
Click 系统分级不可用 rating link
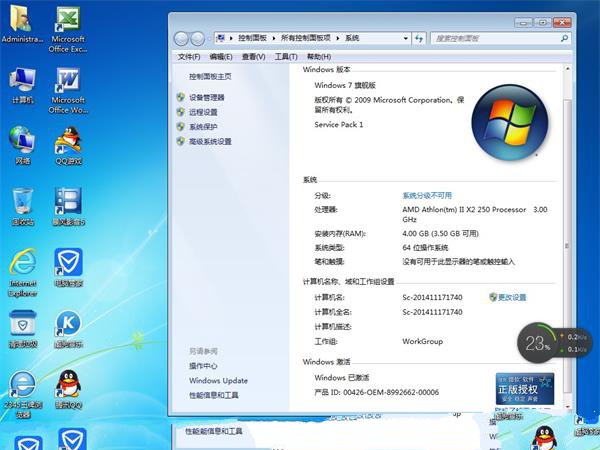(x=427, y=196)
